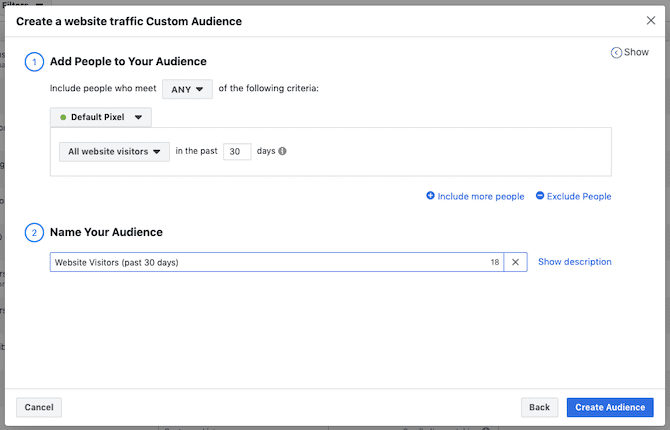This screenshot has height=430, width=670.
Task: Click the Show panel chevron icon
Action: click(616, 53)
